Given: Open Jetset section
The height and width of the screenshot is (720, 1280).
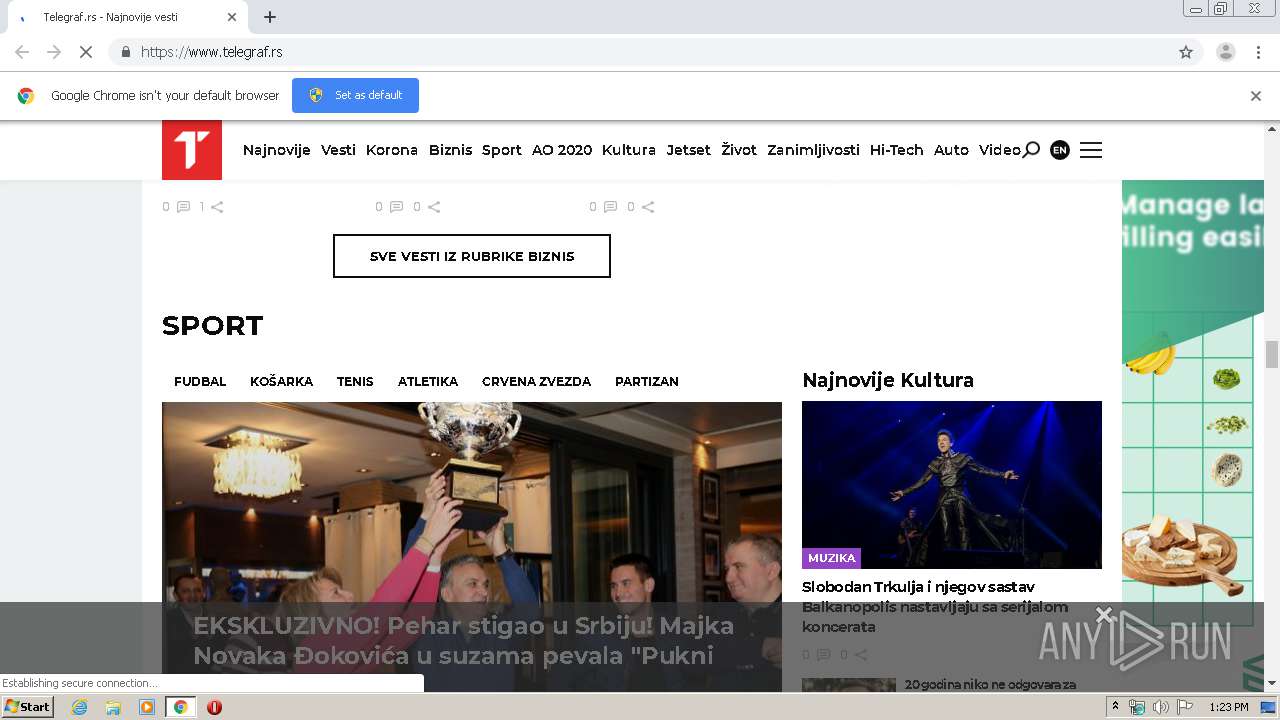Looking at the screenshot, I should tap(689, 150).
